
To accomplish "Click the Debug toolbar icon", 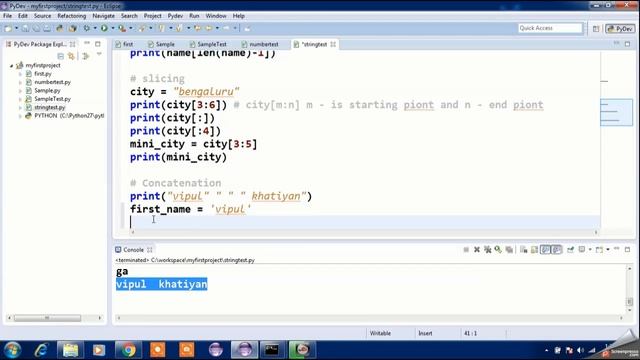I will [x=87, y=28].
